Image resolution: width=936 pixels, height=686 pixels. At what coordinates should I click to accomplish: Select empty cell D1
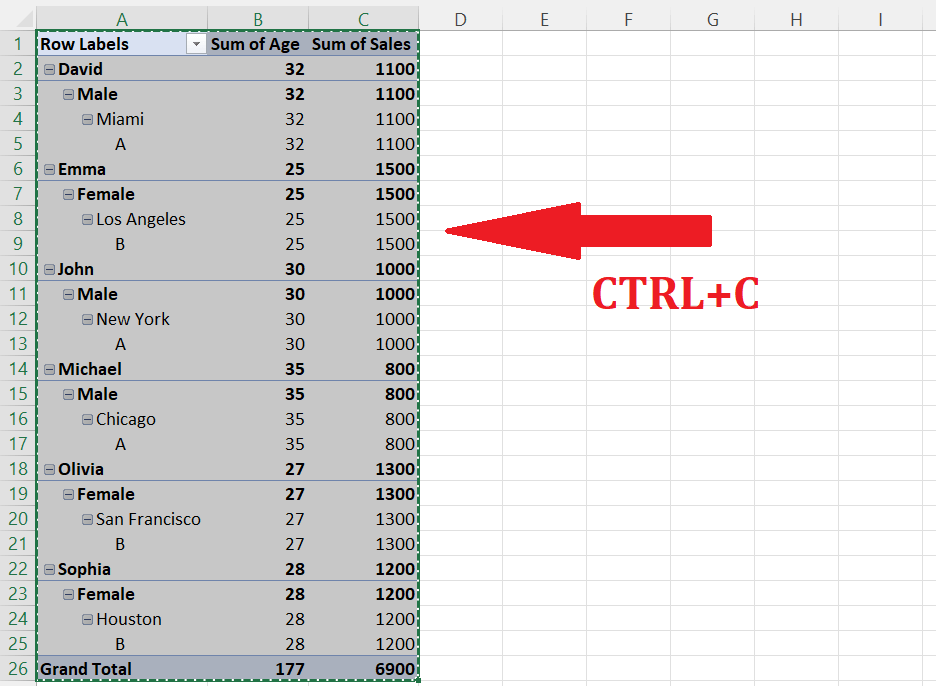tap(460, 43)
